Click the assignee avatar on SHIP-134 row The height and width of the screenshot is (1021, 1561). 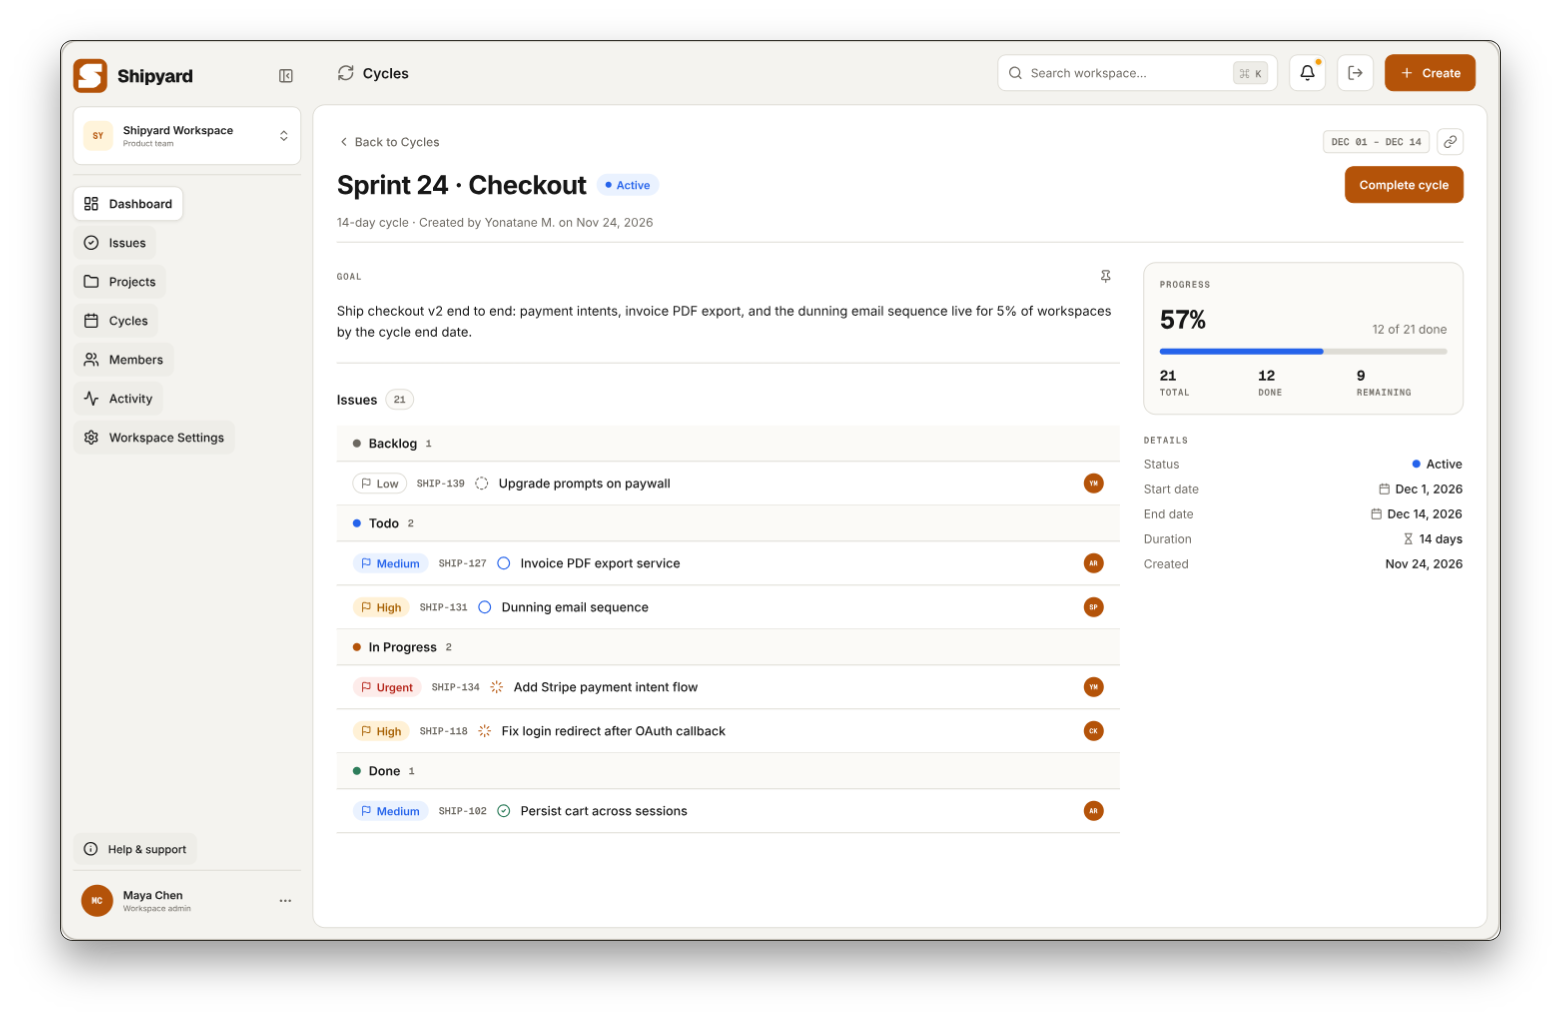[x=1094, y=688]
